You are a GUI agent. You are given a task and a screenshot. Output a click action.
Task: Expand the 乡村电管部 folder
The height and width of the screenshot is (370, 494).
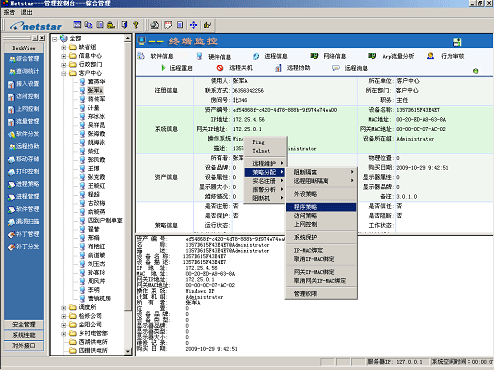tap(63, 334)
